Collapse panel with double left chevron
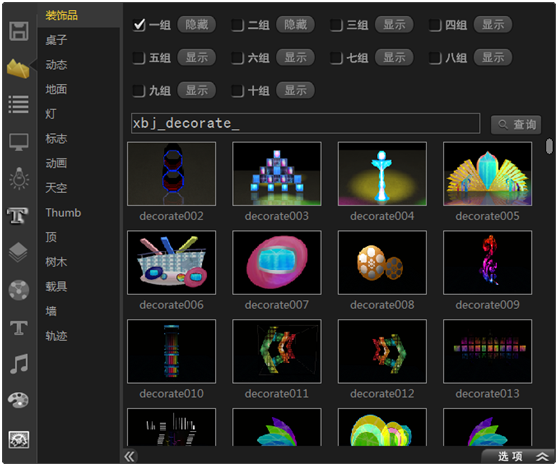This screenshot has width=558, height=466. [130, 456]
